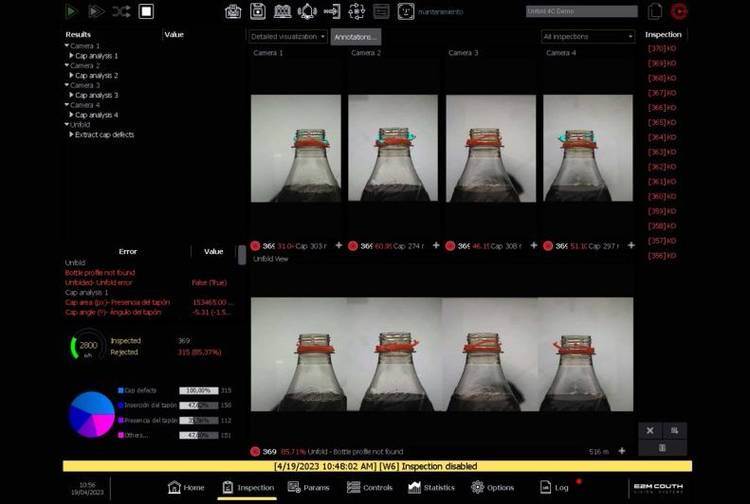The height and width of the screenshot is (504, 750).
Task: Switch to the Params tab
Action: point(308,487)
